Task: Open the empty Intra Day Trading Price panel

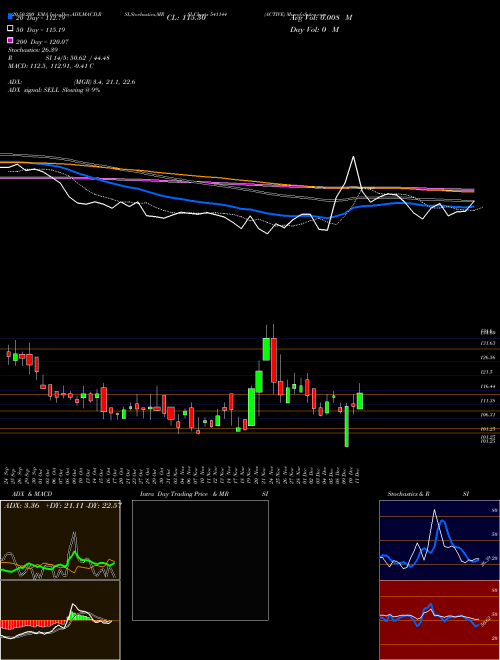Action: pos(200,560)
